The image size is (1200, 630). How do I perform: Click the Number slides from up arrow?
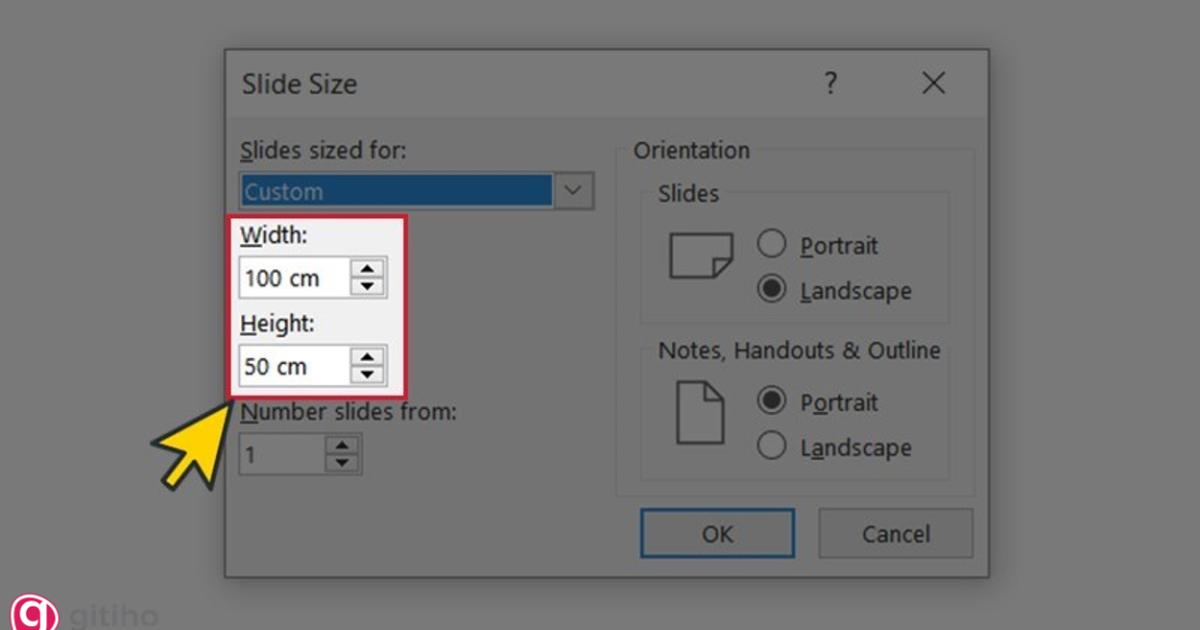tap(340, 445)
